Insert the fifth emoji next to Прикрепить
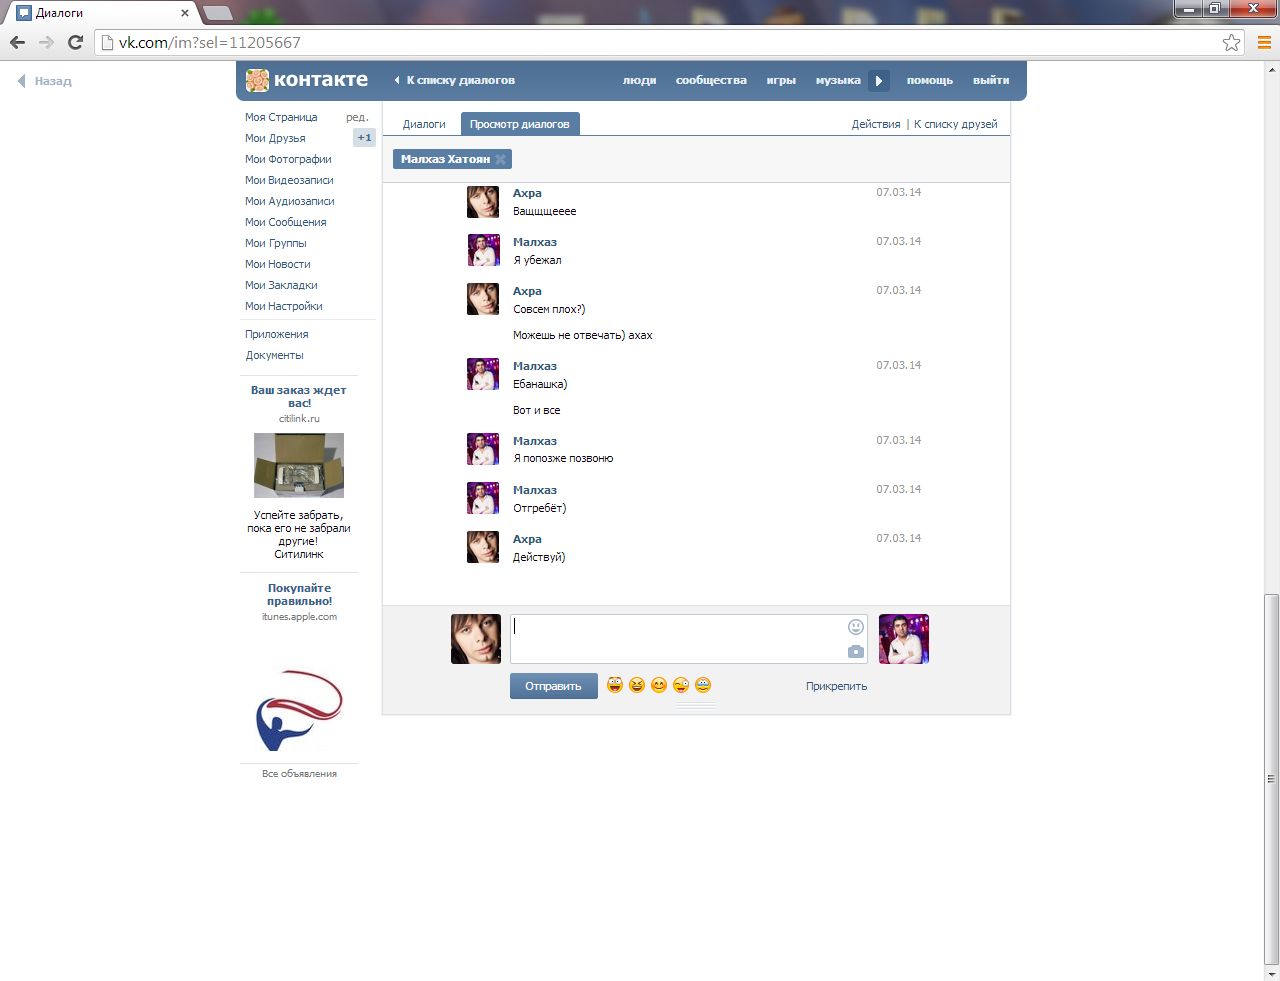This screenshot has height=981, width=1280. pyautogui.click(x=703, y=685)
